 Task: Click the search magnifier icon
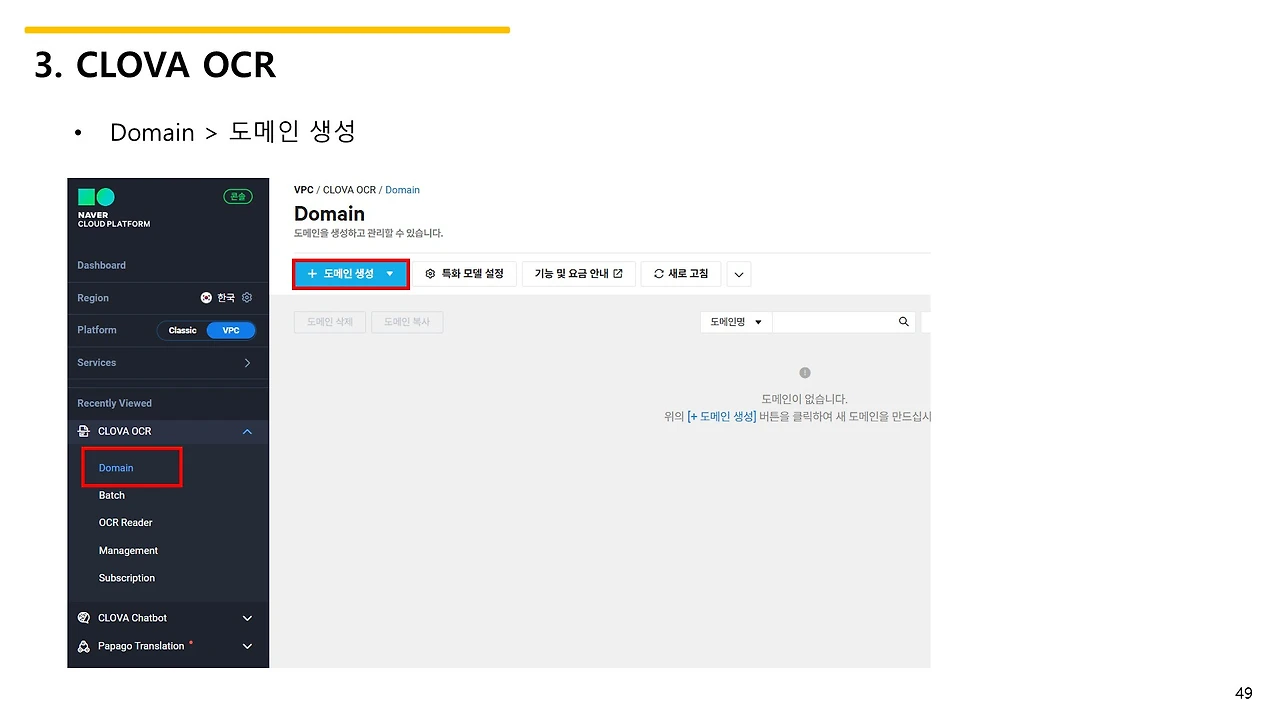(x=903, y=321)
